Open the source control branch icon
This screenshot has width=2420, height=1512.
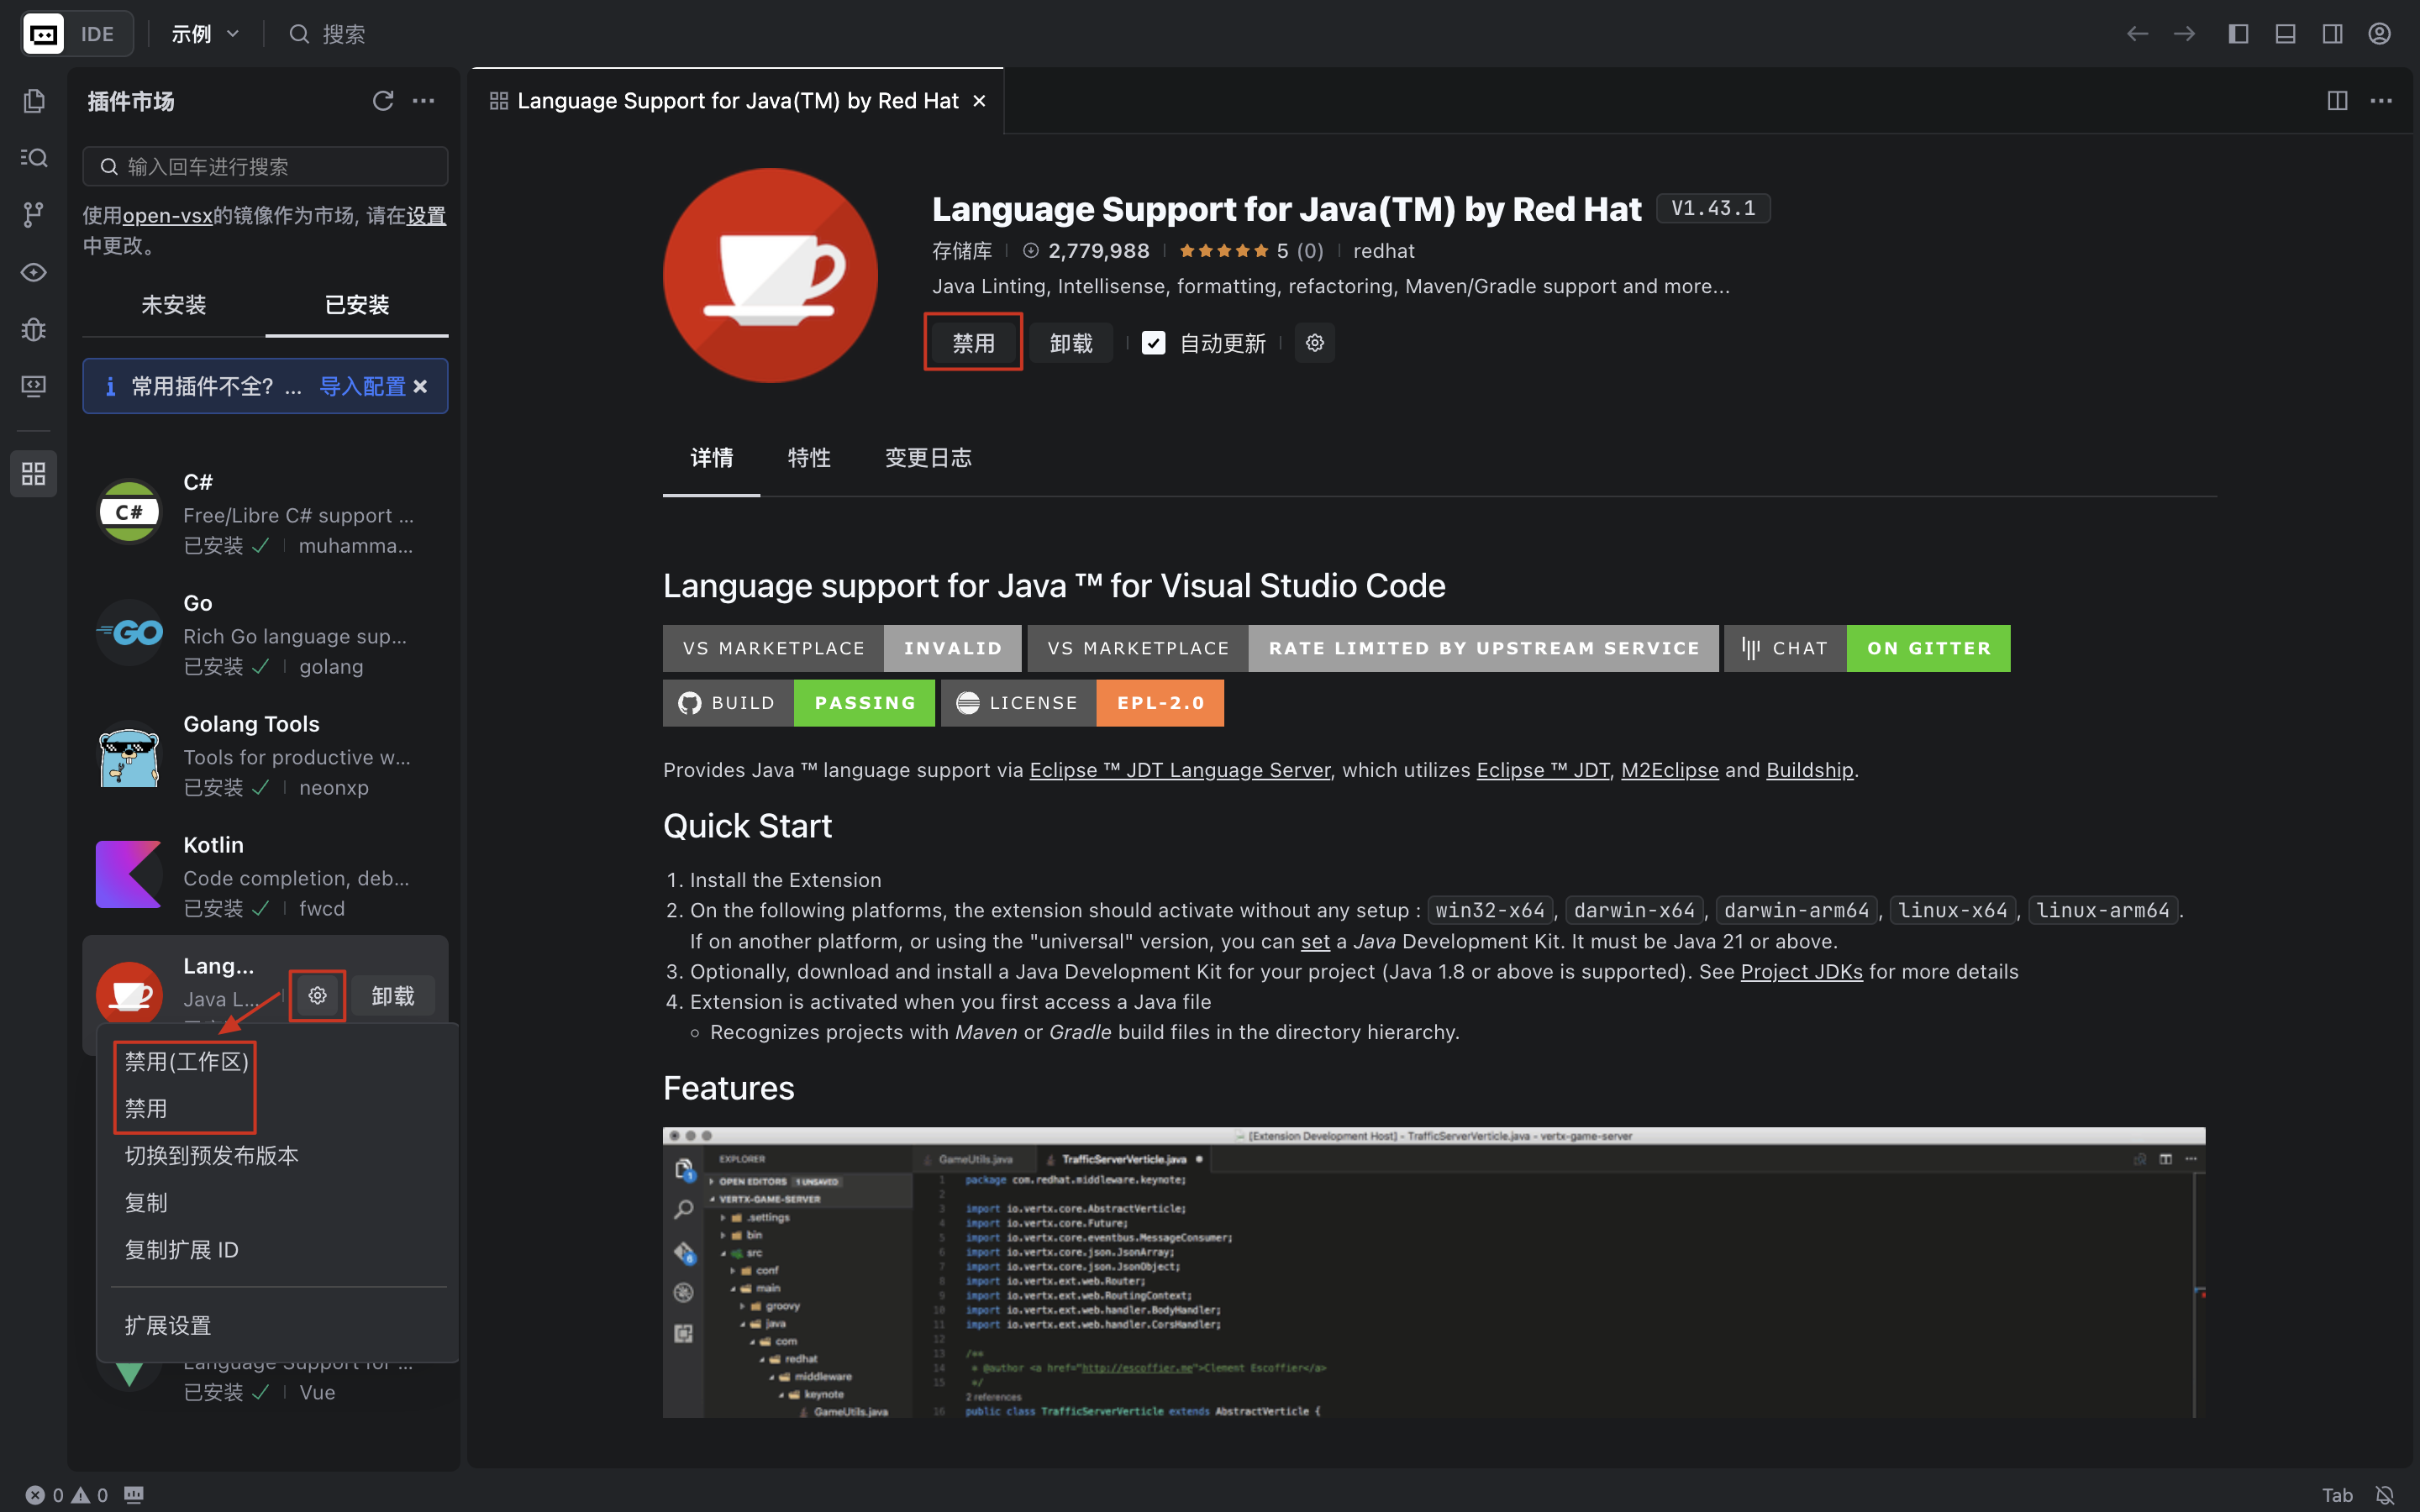coord(34,214)
